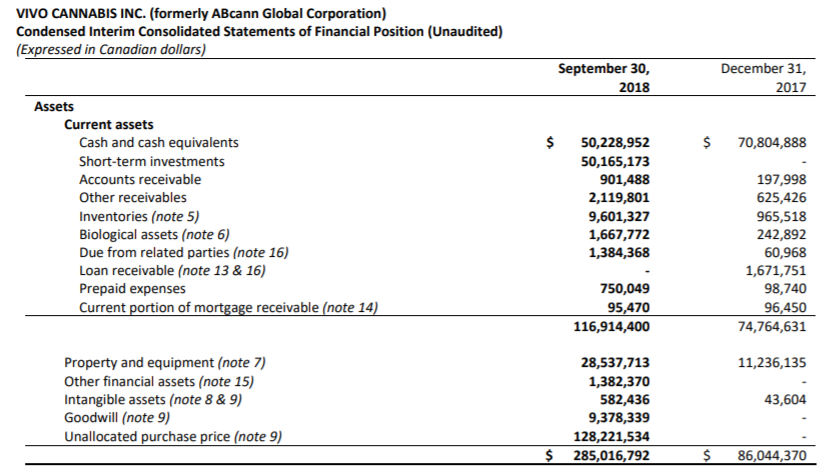Click the 'Unallocated purchase price (note 9)' label
The height and width of the screenshot is (469, 819).
pyautogui.click(x=173, y=436)
